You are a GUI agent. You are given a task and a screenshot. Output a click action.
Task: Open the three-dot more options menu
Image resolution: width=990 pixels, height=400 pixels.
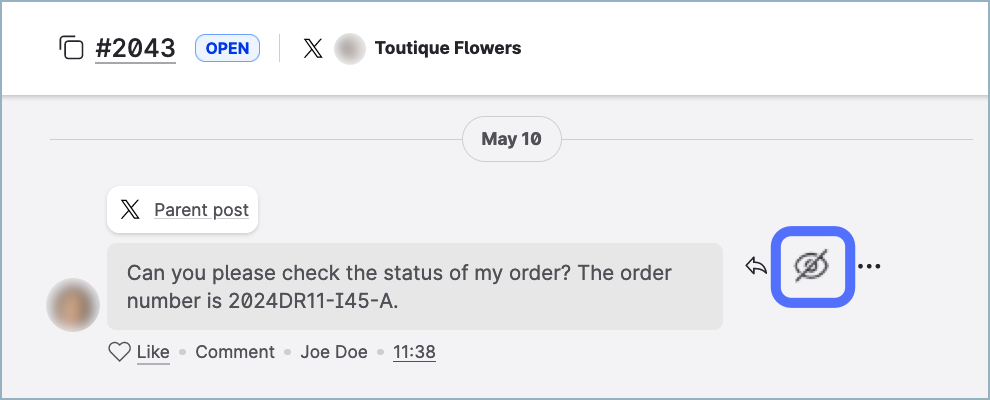tap(869, 266)
